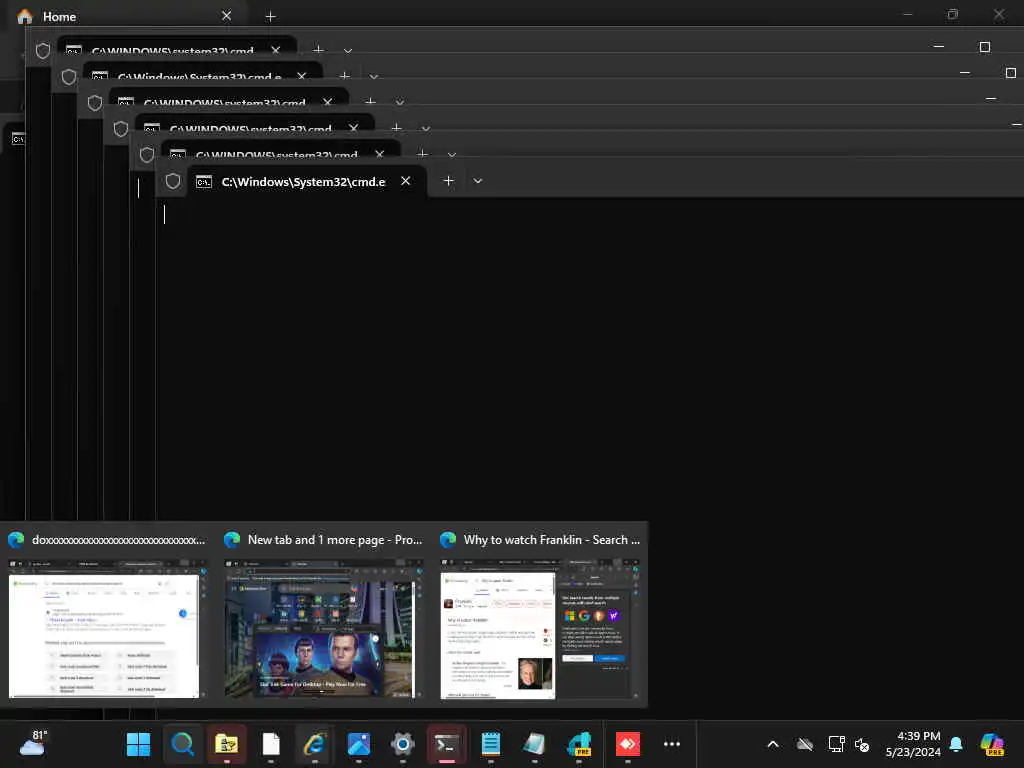Add new tab next to Home tab

tap(270, 16)
